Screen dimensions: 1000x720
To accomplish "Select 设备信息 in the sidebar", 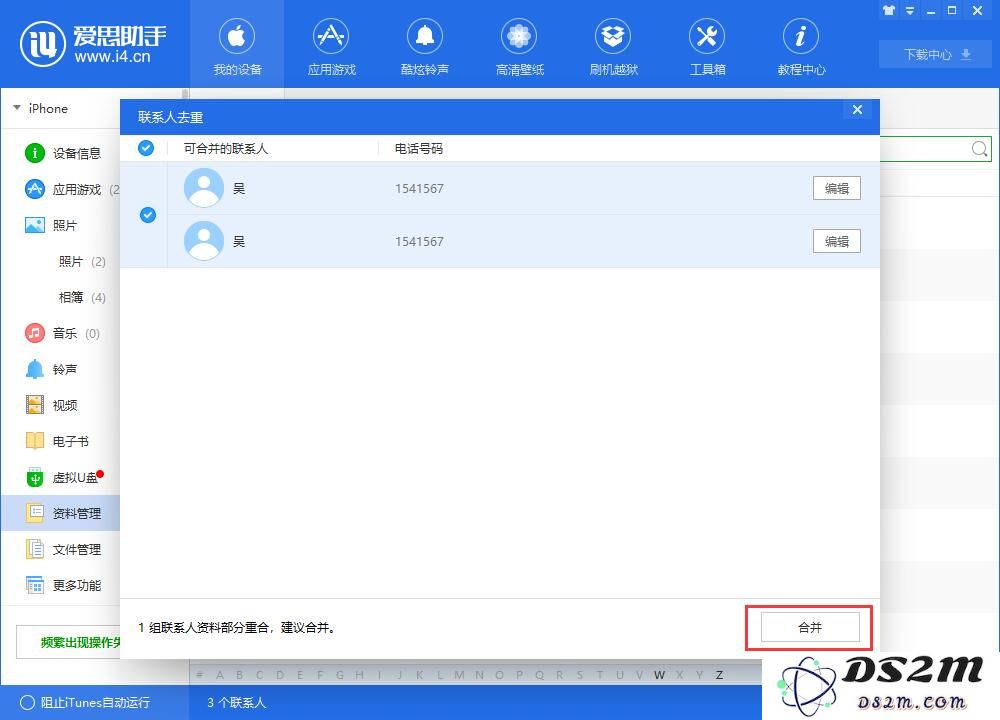I will coord(62,153).
